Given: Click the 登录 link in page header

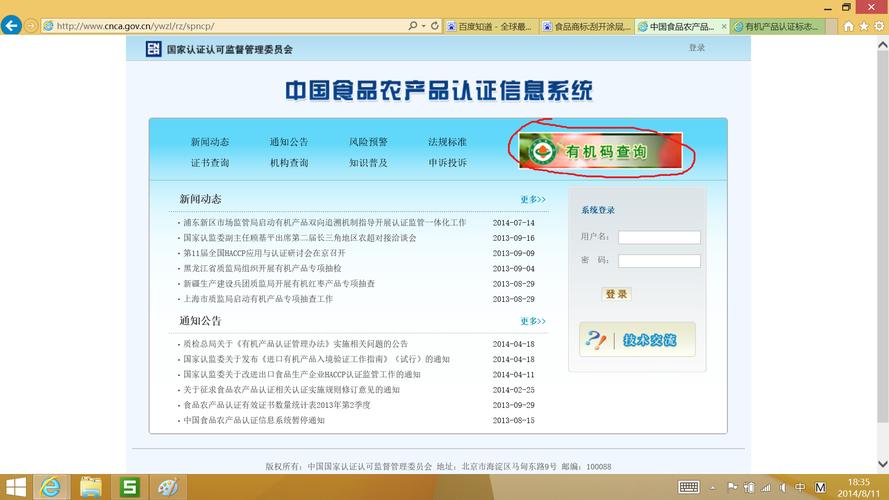Looking at the screenshot, I should point(696,48).
